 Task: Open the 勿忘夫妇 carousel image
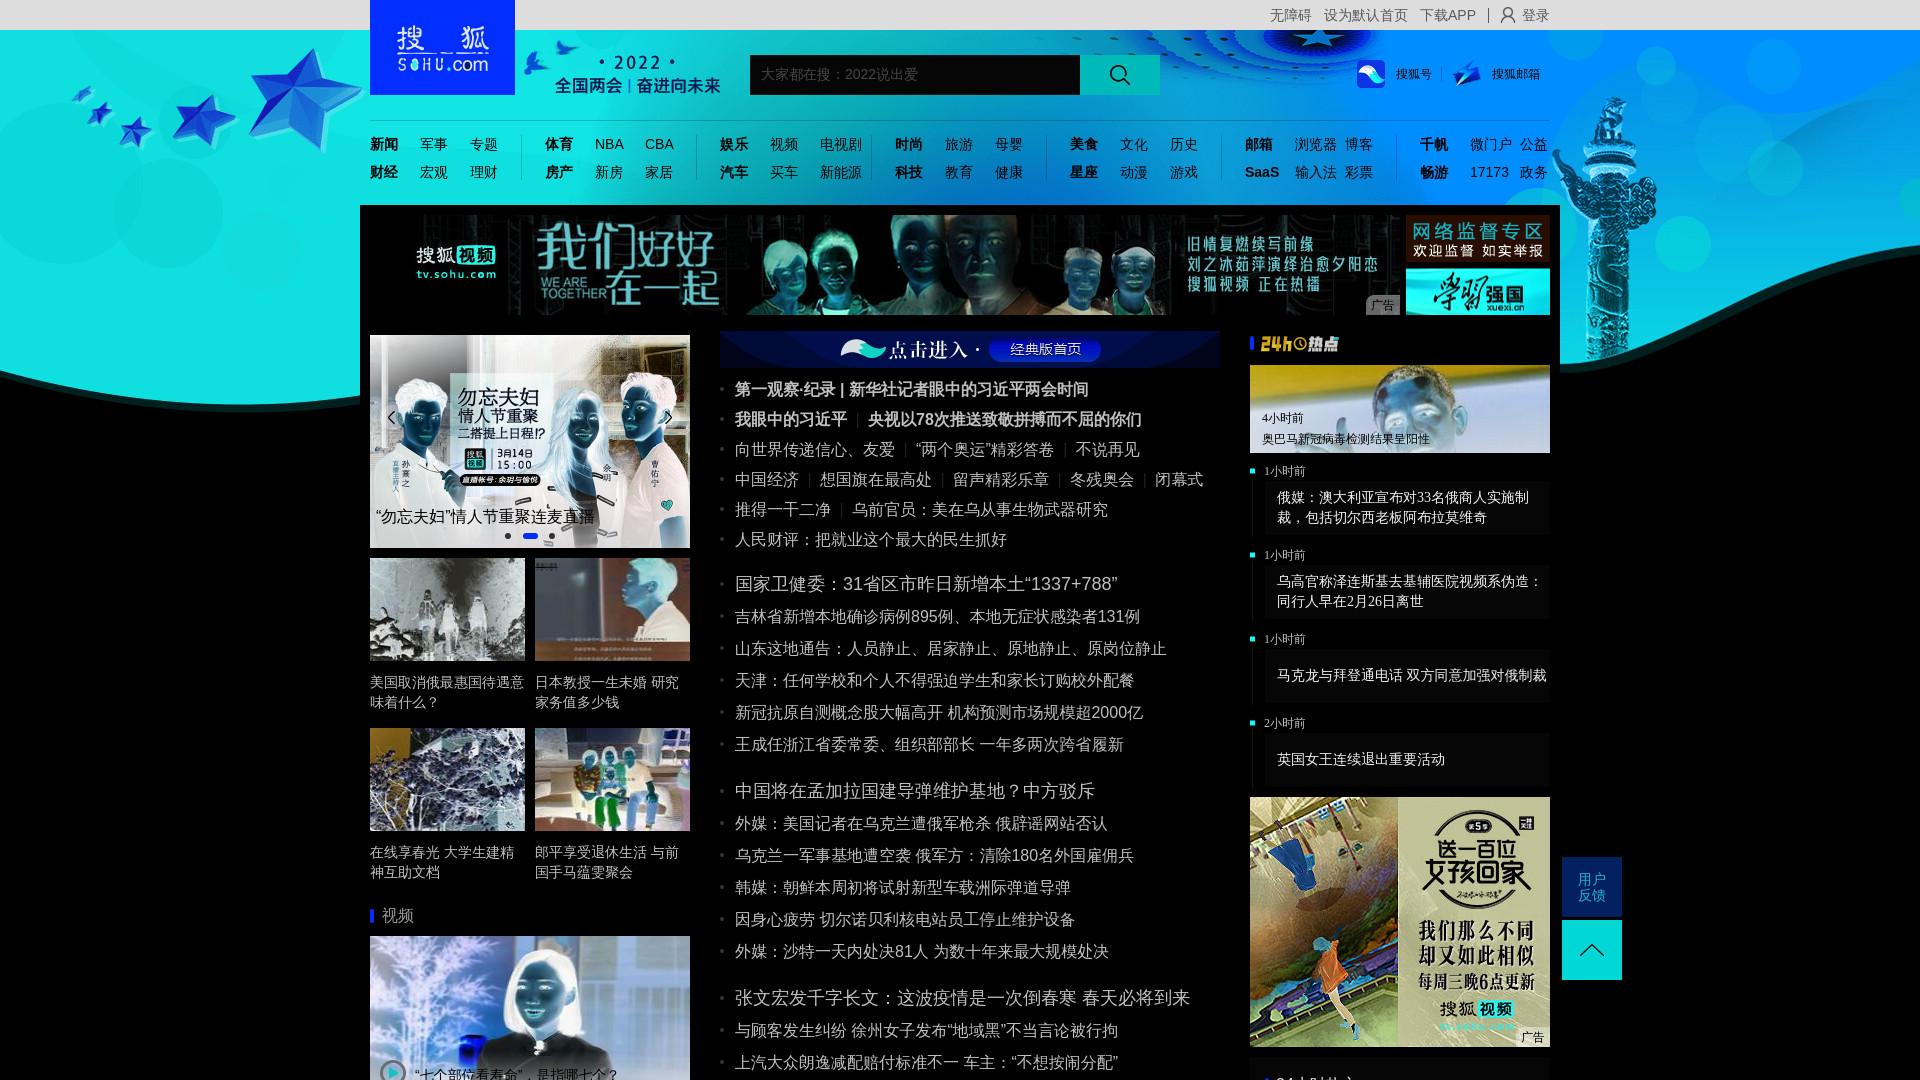(x=530, y=441)
